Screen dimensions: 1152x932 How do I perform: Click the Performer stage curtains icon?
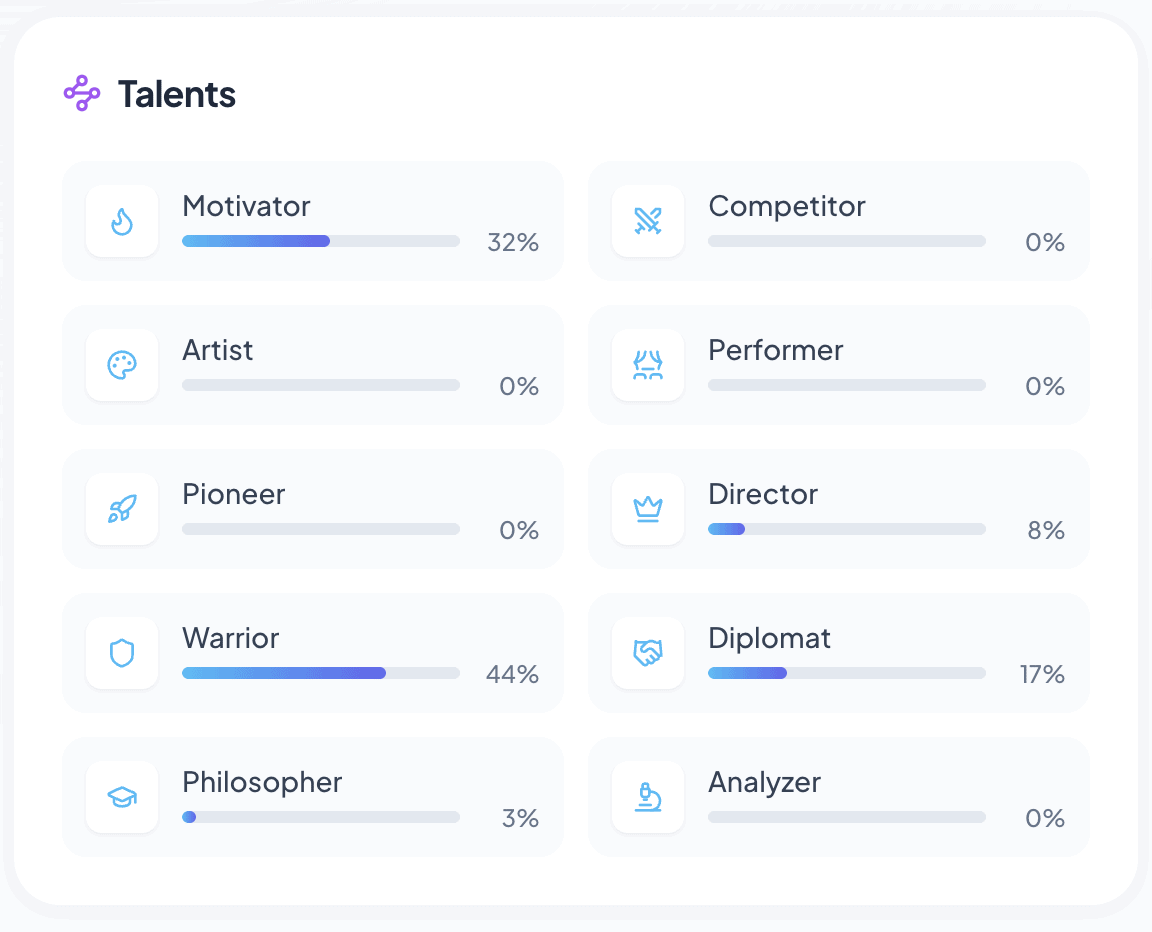point(648,365)
